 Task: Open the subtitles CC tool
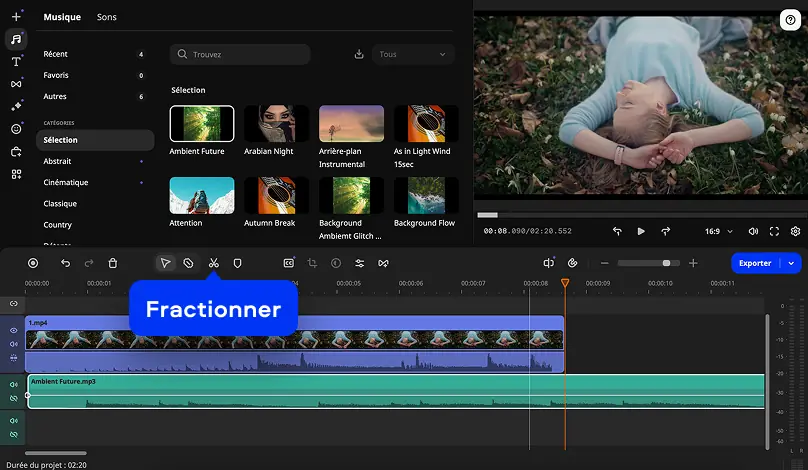click(289, 263)
